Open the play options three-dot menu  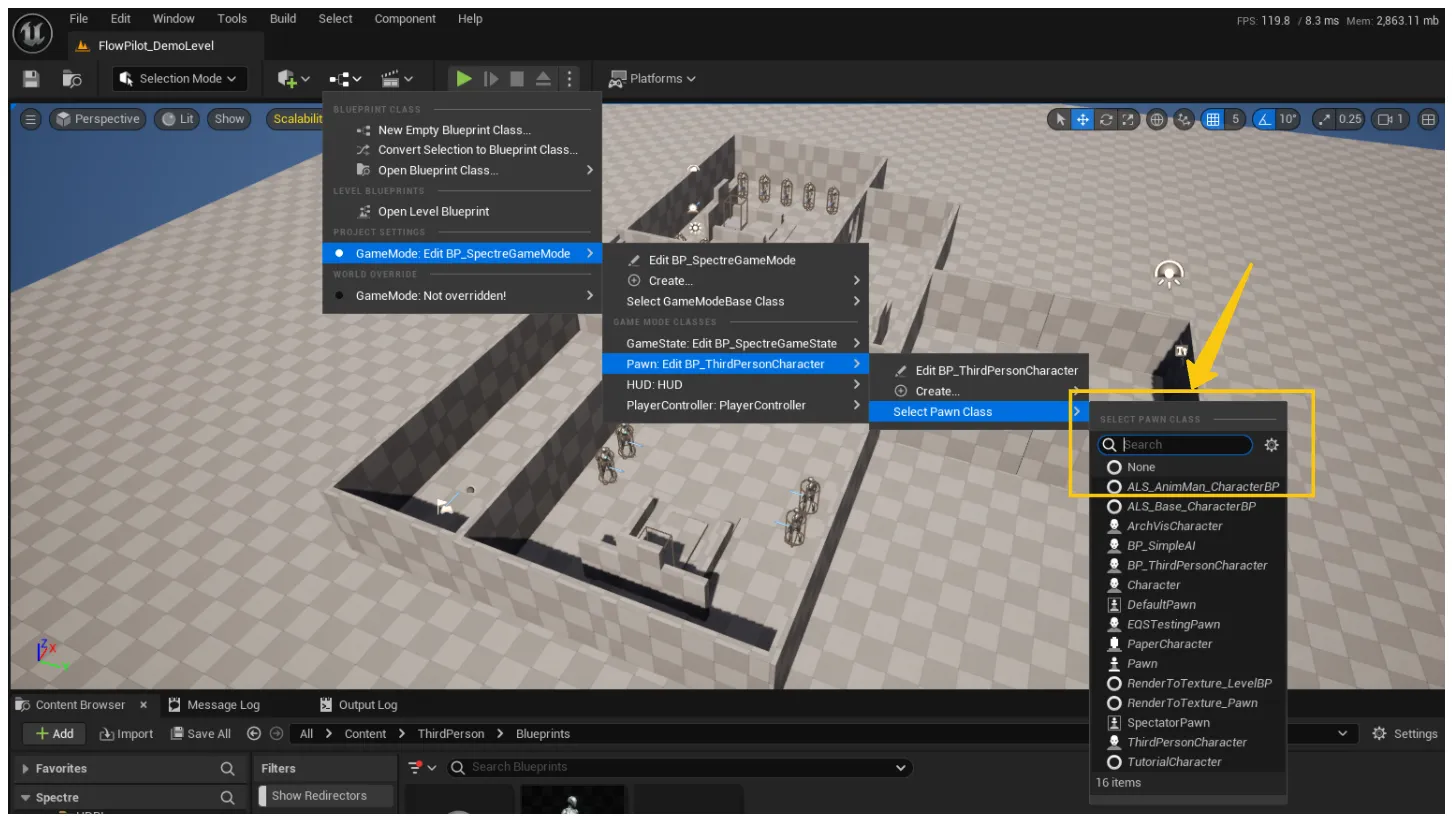569,79
